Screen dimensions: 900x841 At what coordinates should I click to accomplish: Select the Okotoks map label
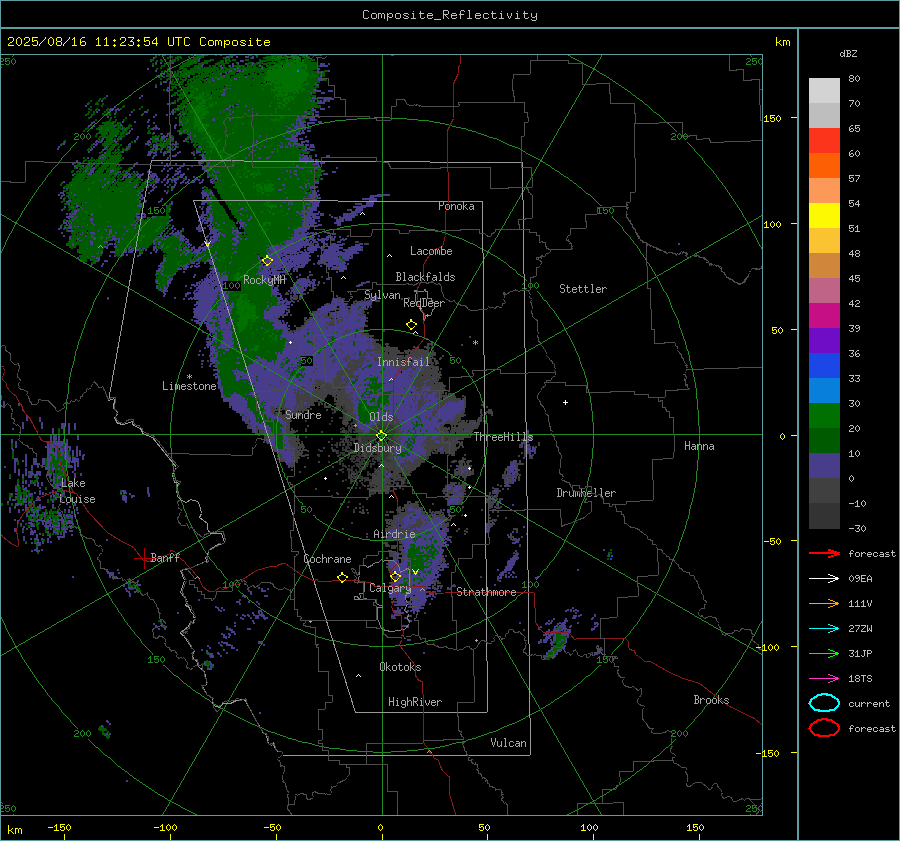(400, 667)
